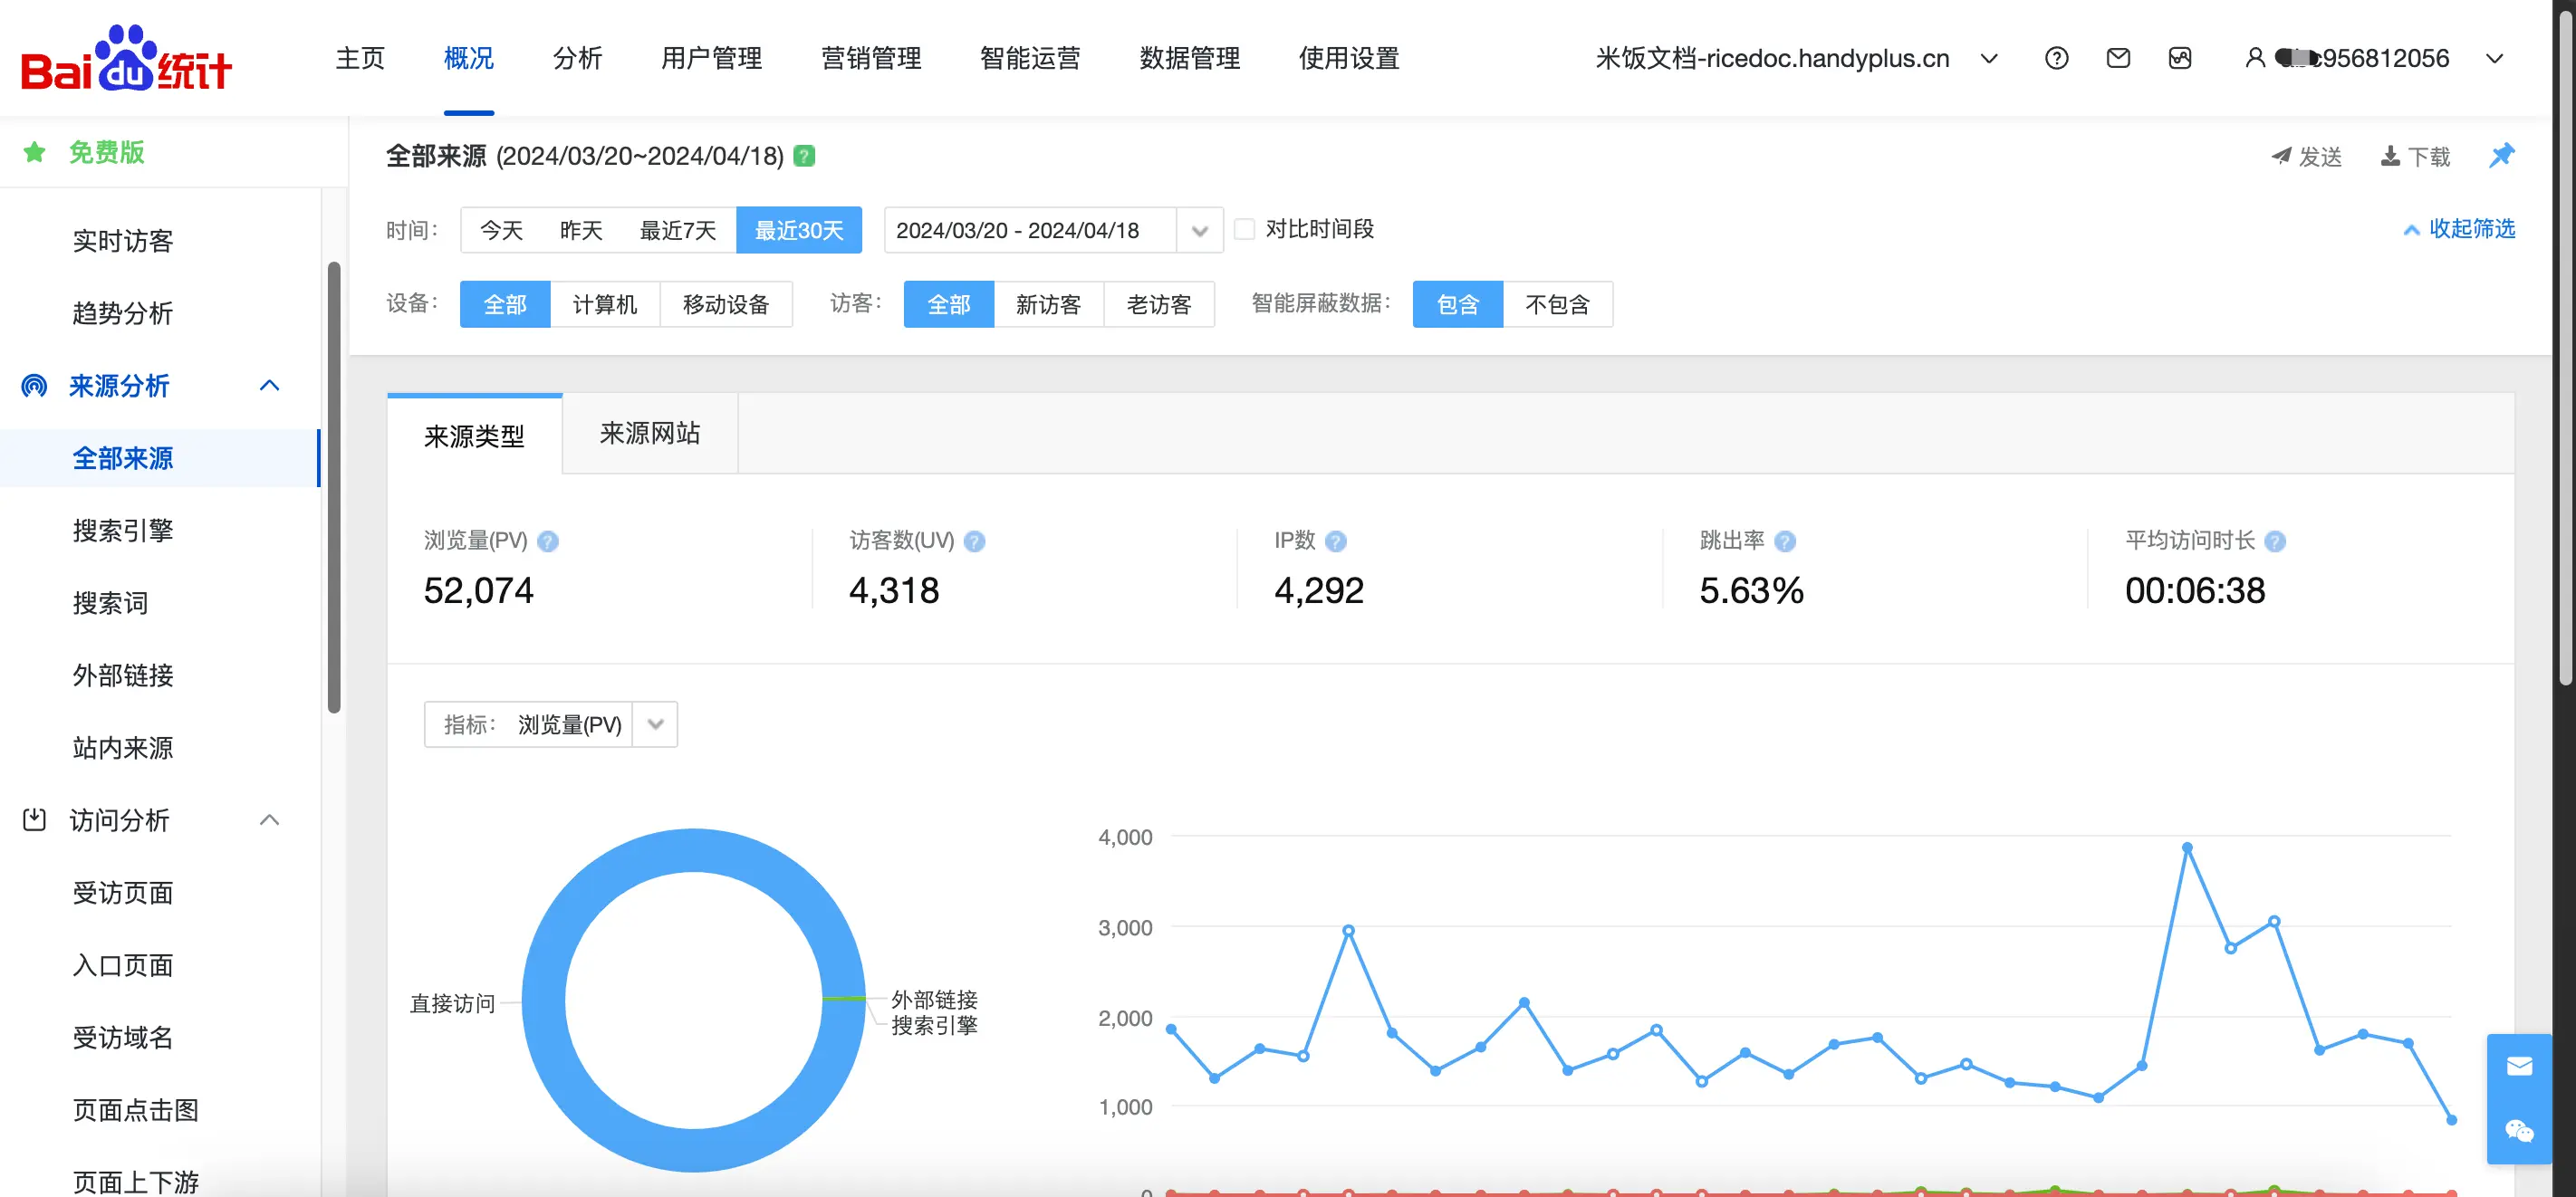Collapse the 来源分析 sidebar section
This screenshot has width=2576, height=1197.
pos(269,386)
